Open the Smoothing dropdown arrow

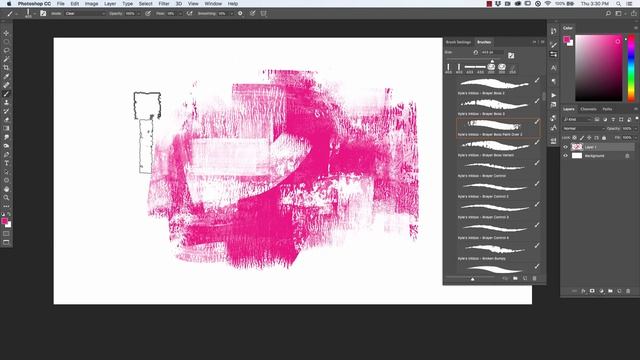[231, 13]
